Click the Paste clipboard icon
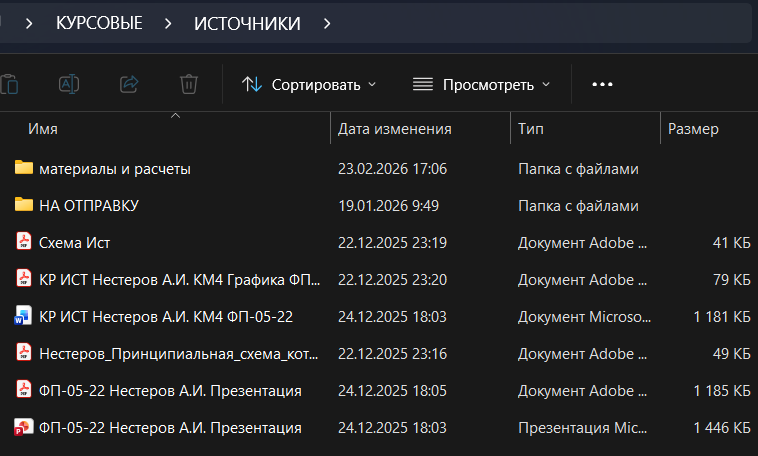 9,84
